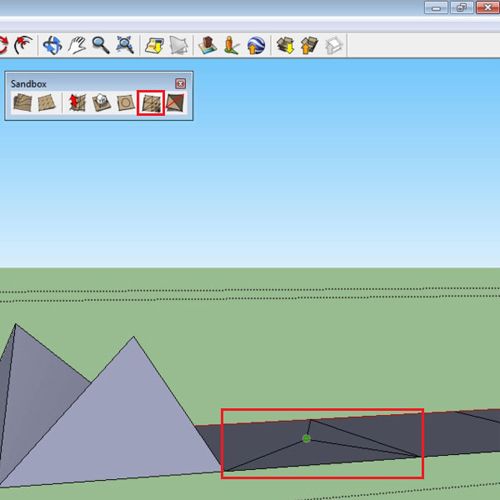Select the Drape tool in Sandbox
Image resolution: width=500 pixels, height=500 pixels.
click(x=126, y=103)
